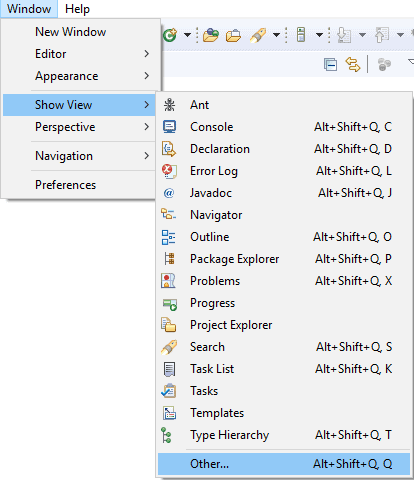Click the Search flashlight toolbar icon

258,35
